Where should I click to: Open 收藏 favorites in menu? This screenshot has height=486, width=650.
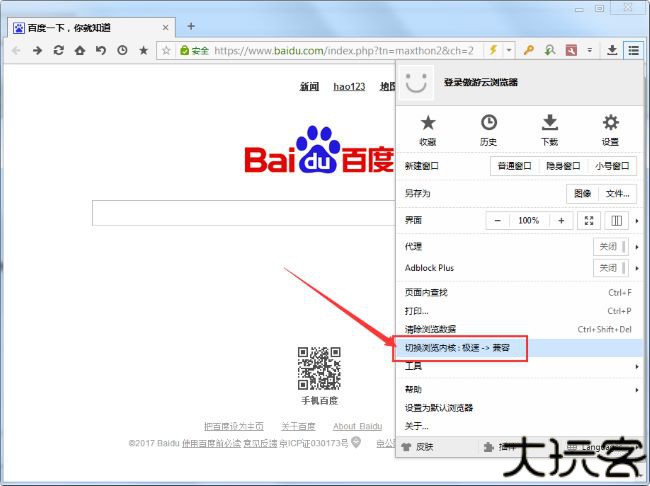[x=428, y=130]
